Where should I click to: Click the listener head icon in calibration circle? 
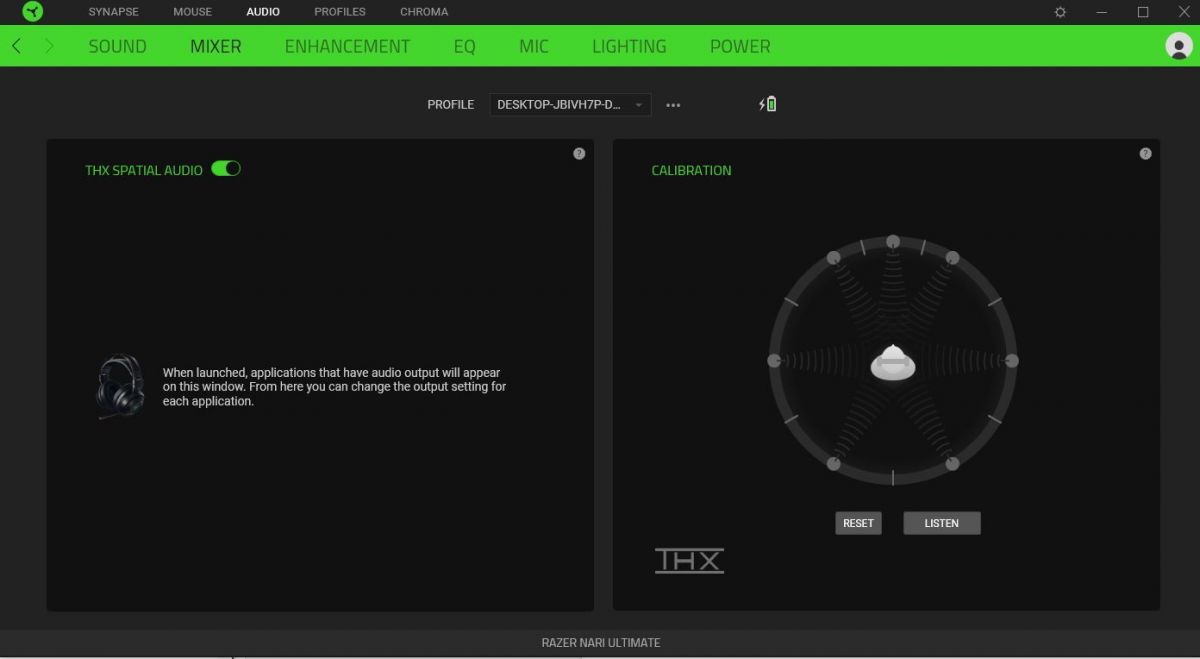892,362
